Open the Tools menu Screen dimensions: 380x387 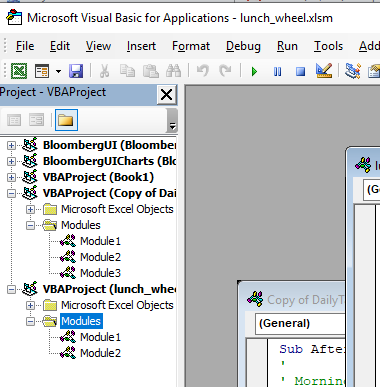point(328,46)
